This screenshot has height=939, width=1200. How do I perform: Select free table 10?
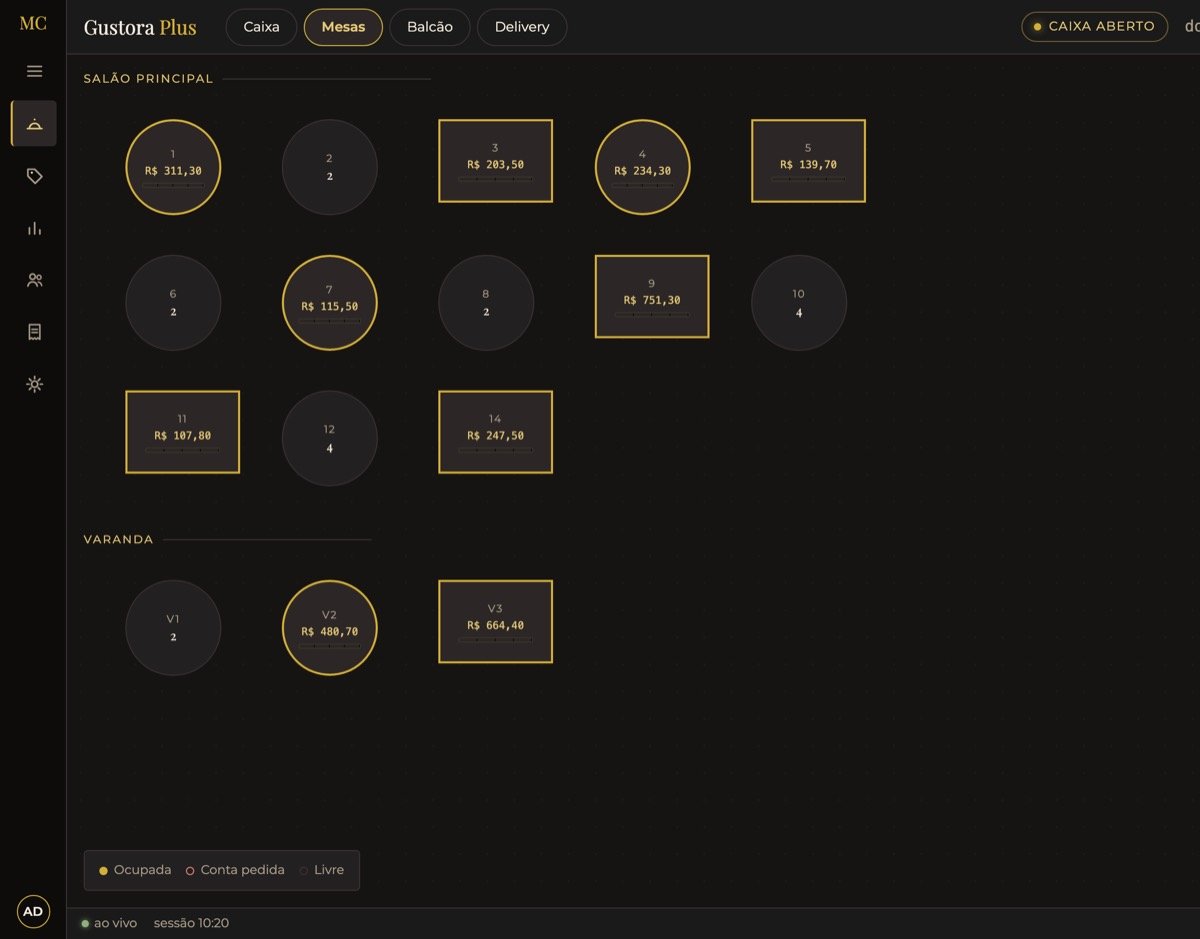[799, 303]
